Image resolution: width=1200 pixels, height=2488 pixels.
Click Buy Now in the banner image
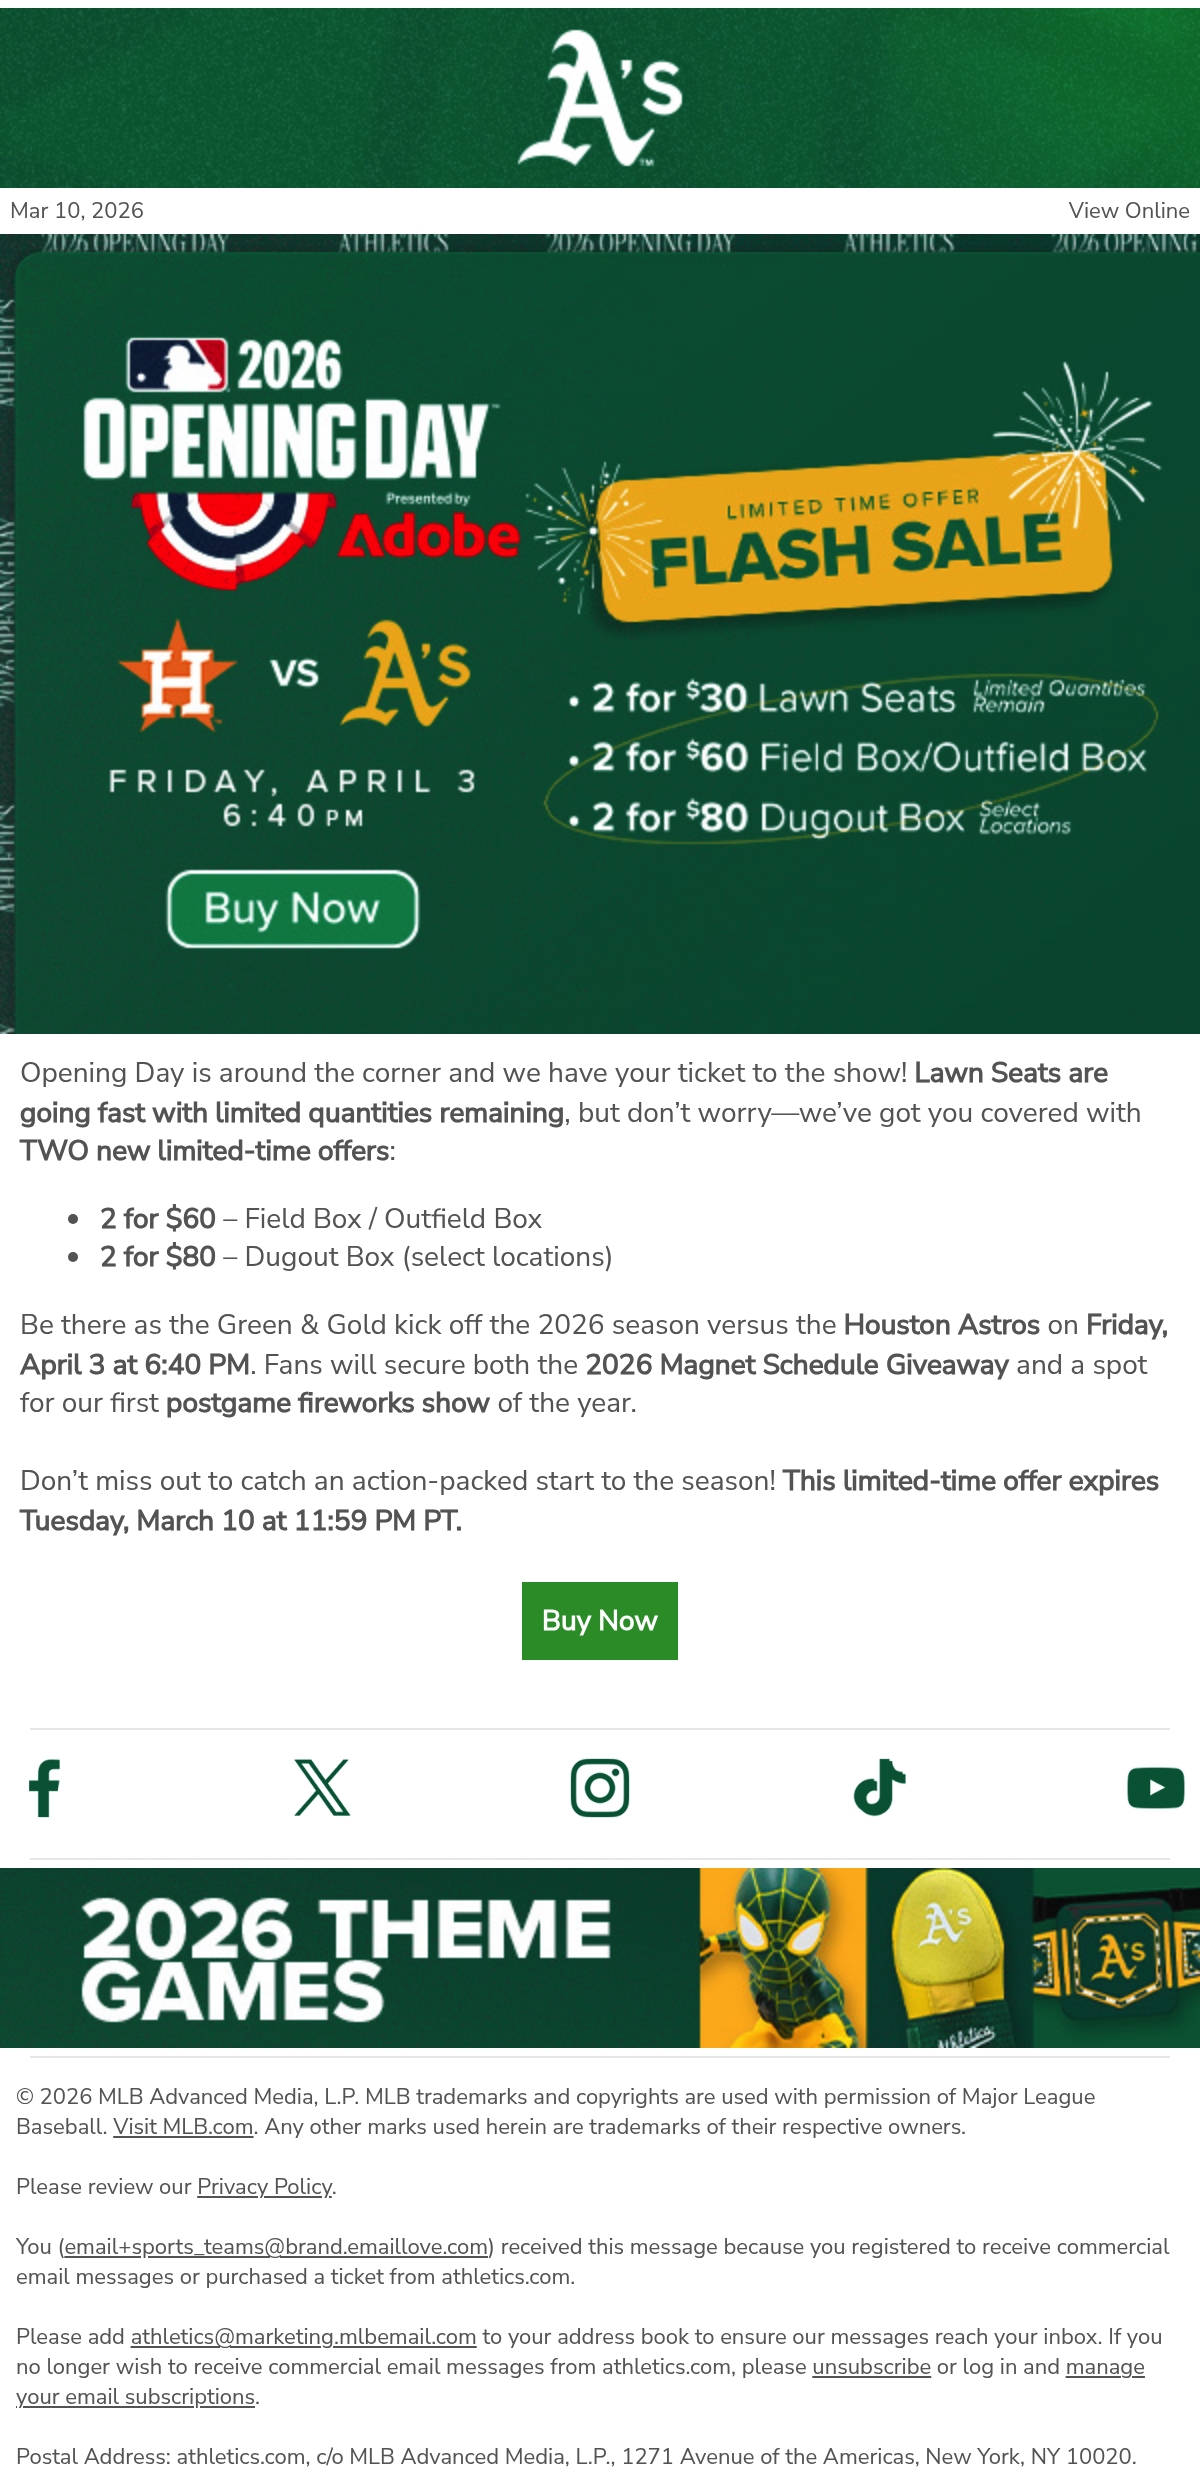point(292,908)
